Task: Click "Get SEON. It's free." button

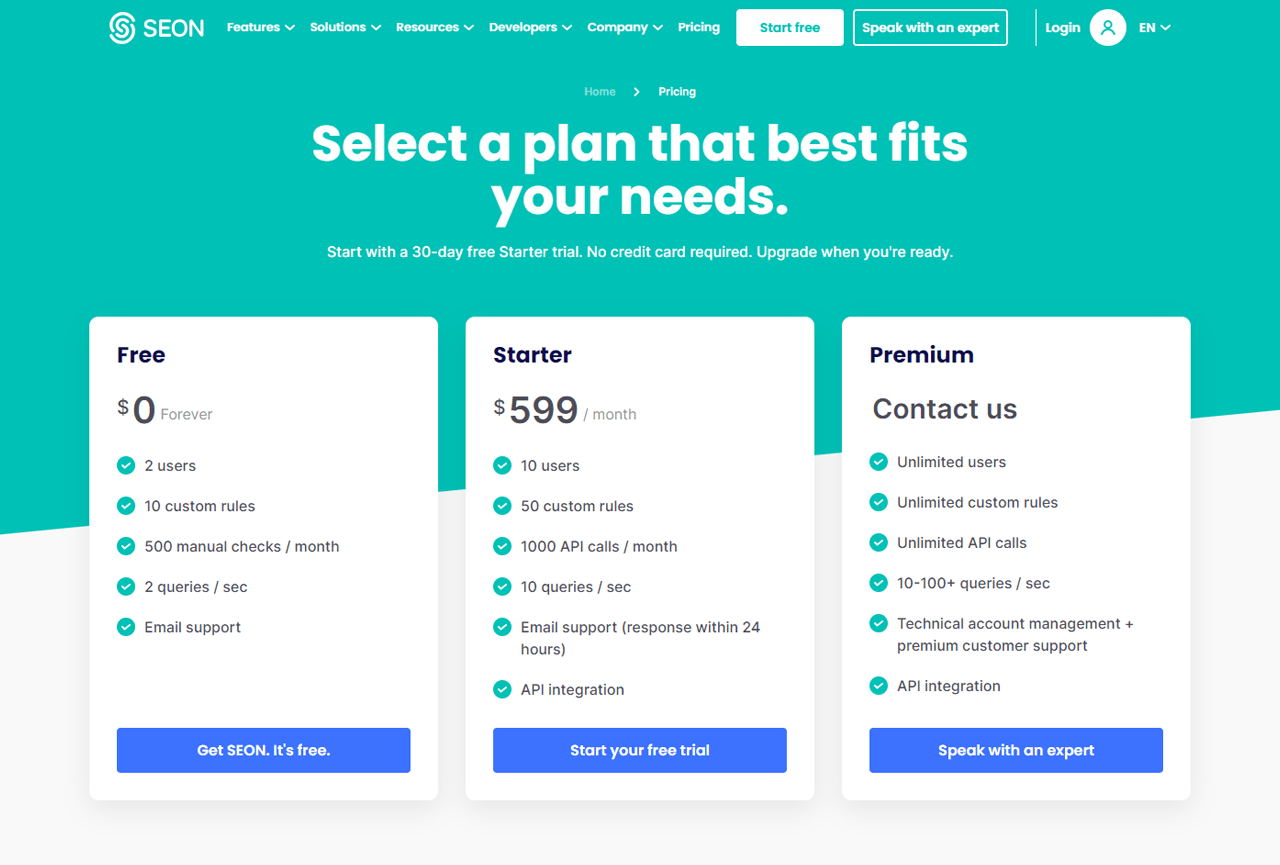Action: [263, 750]
